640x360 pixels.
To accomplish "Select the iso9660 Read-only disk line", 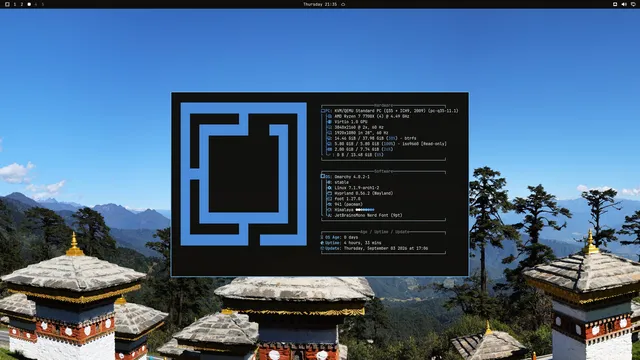I will [x=390, y=144].
